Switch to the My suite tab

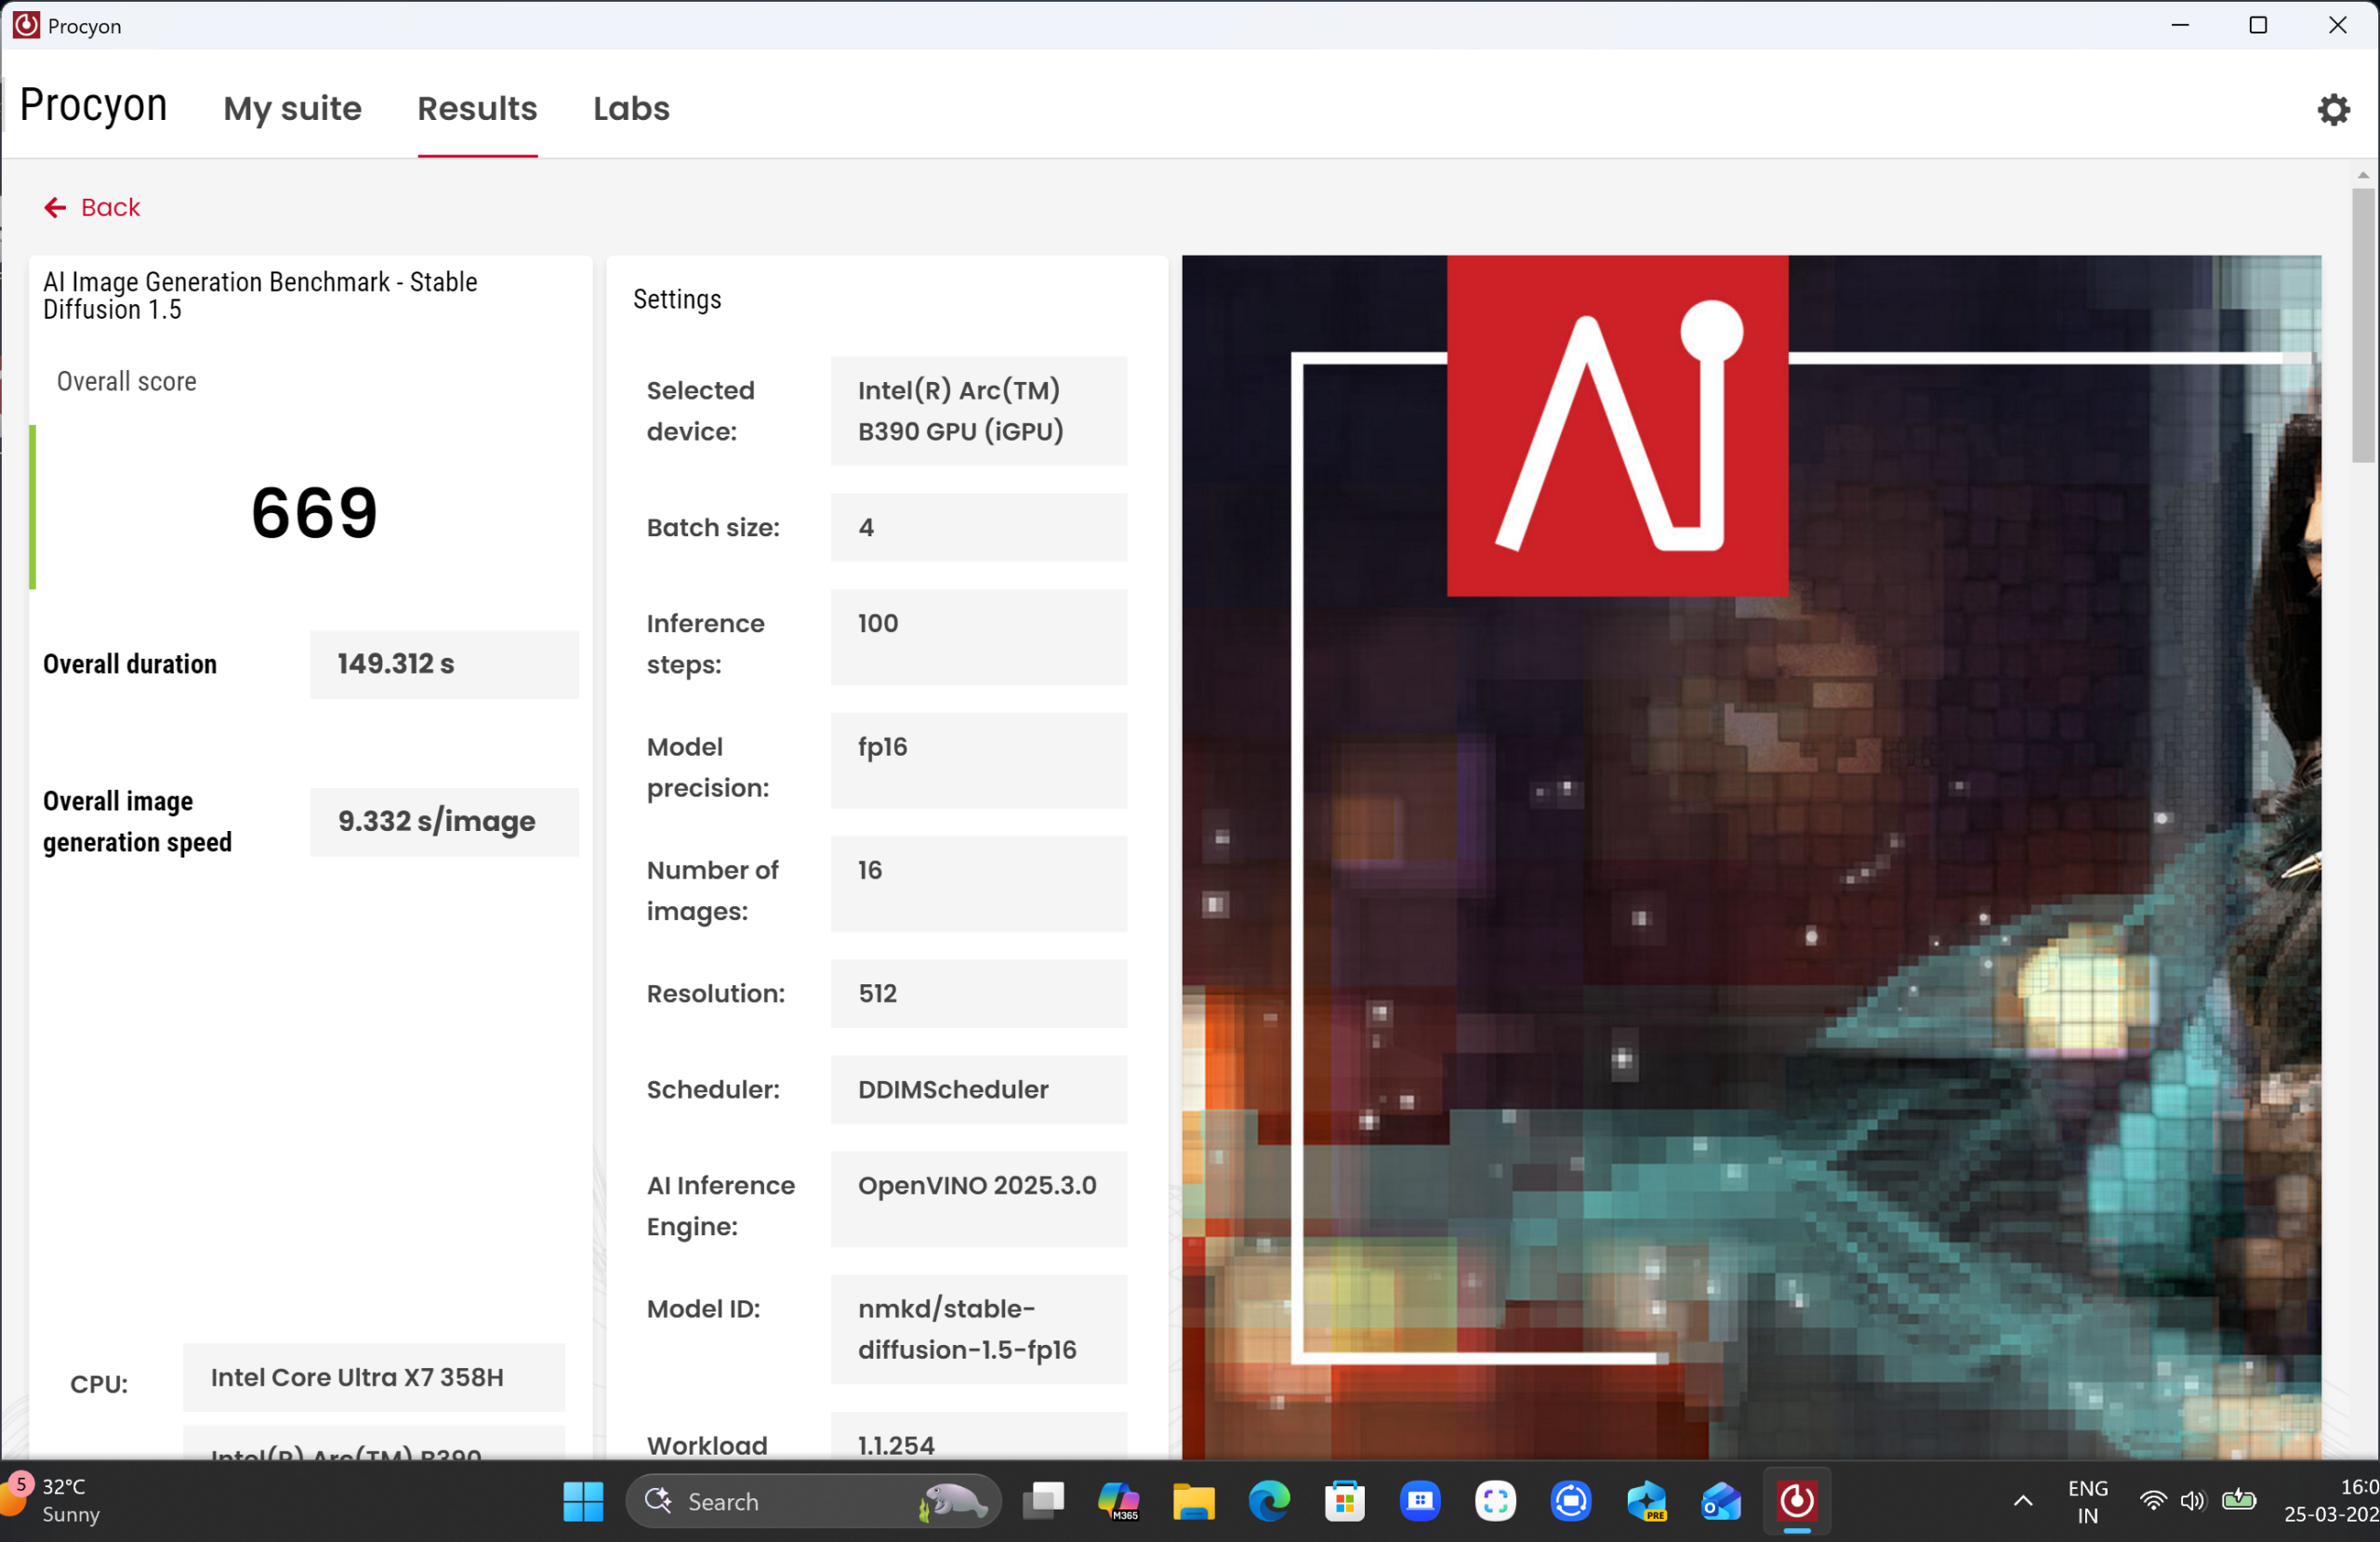click(292, 108)
